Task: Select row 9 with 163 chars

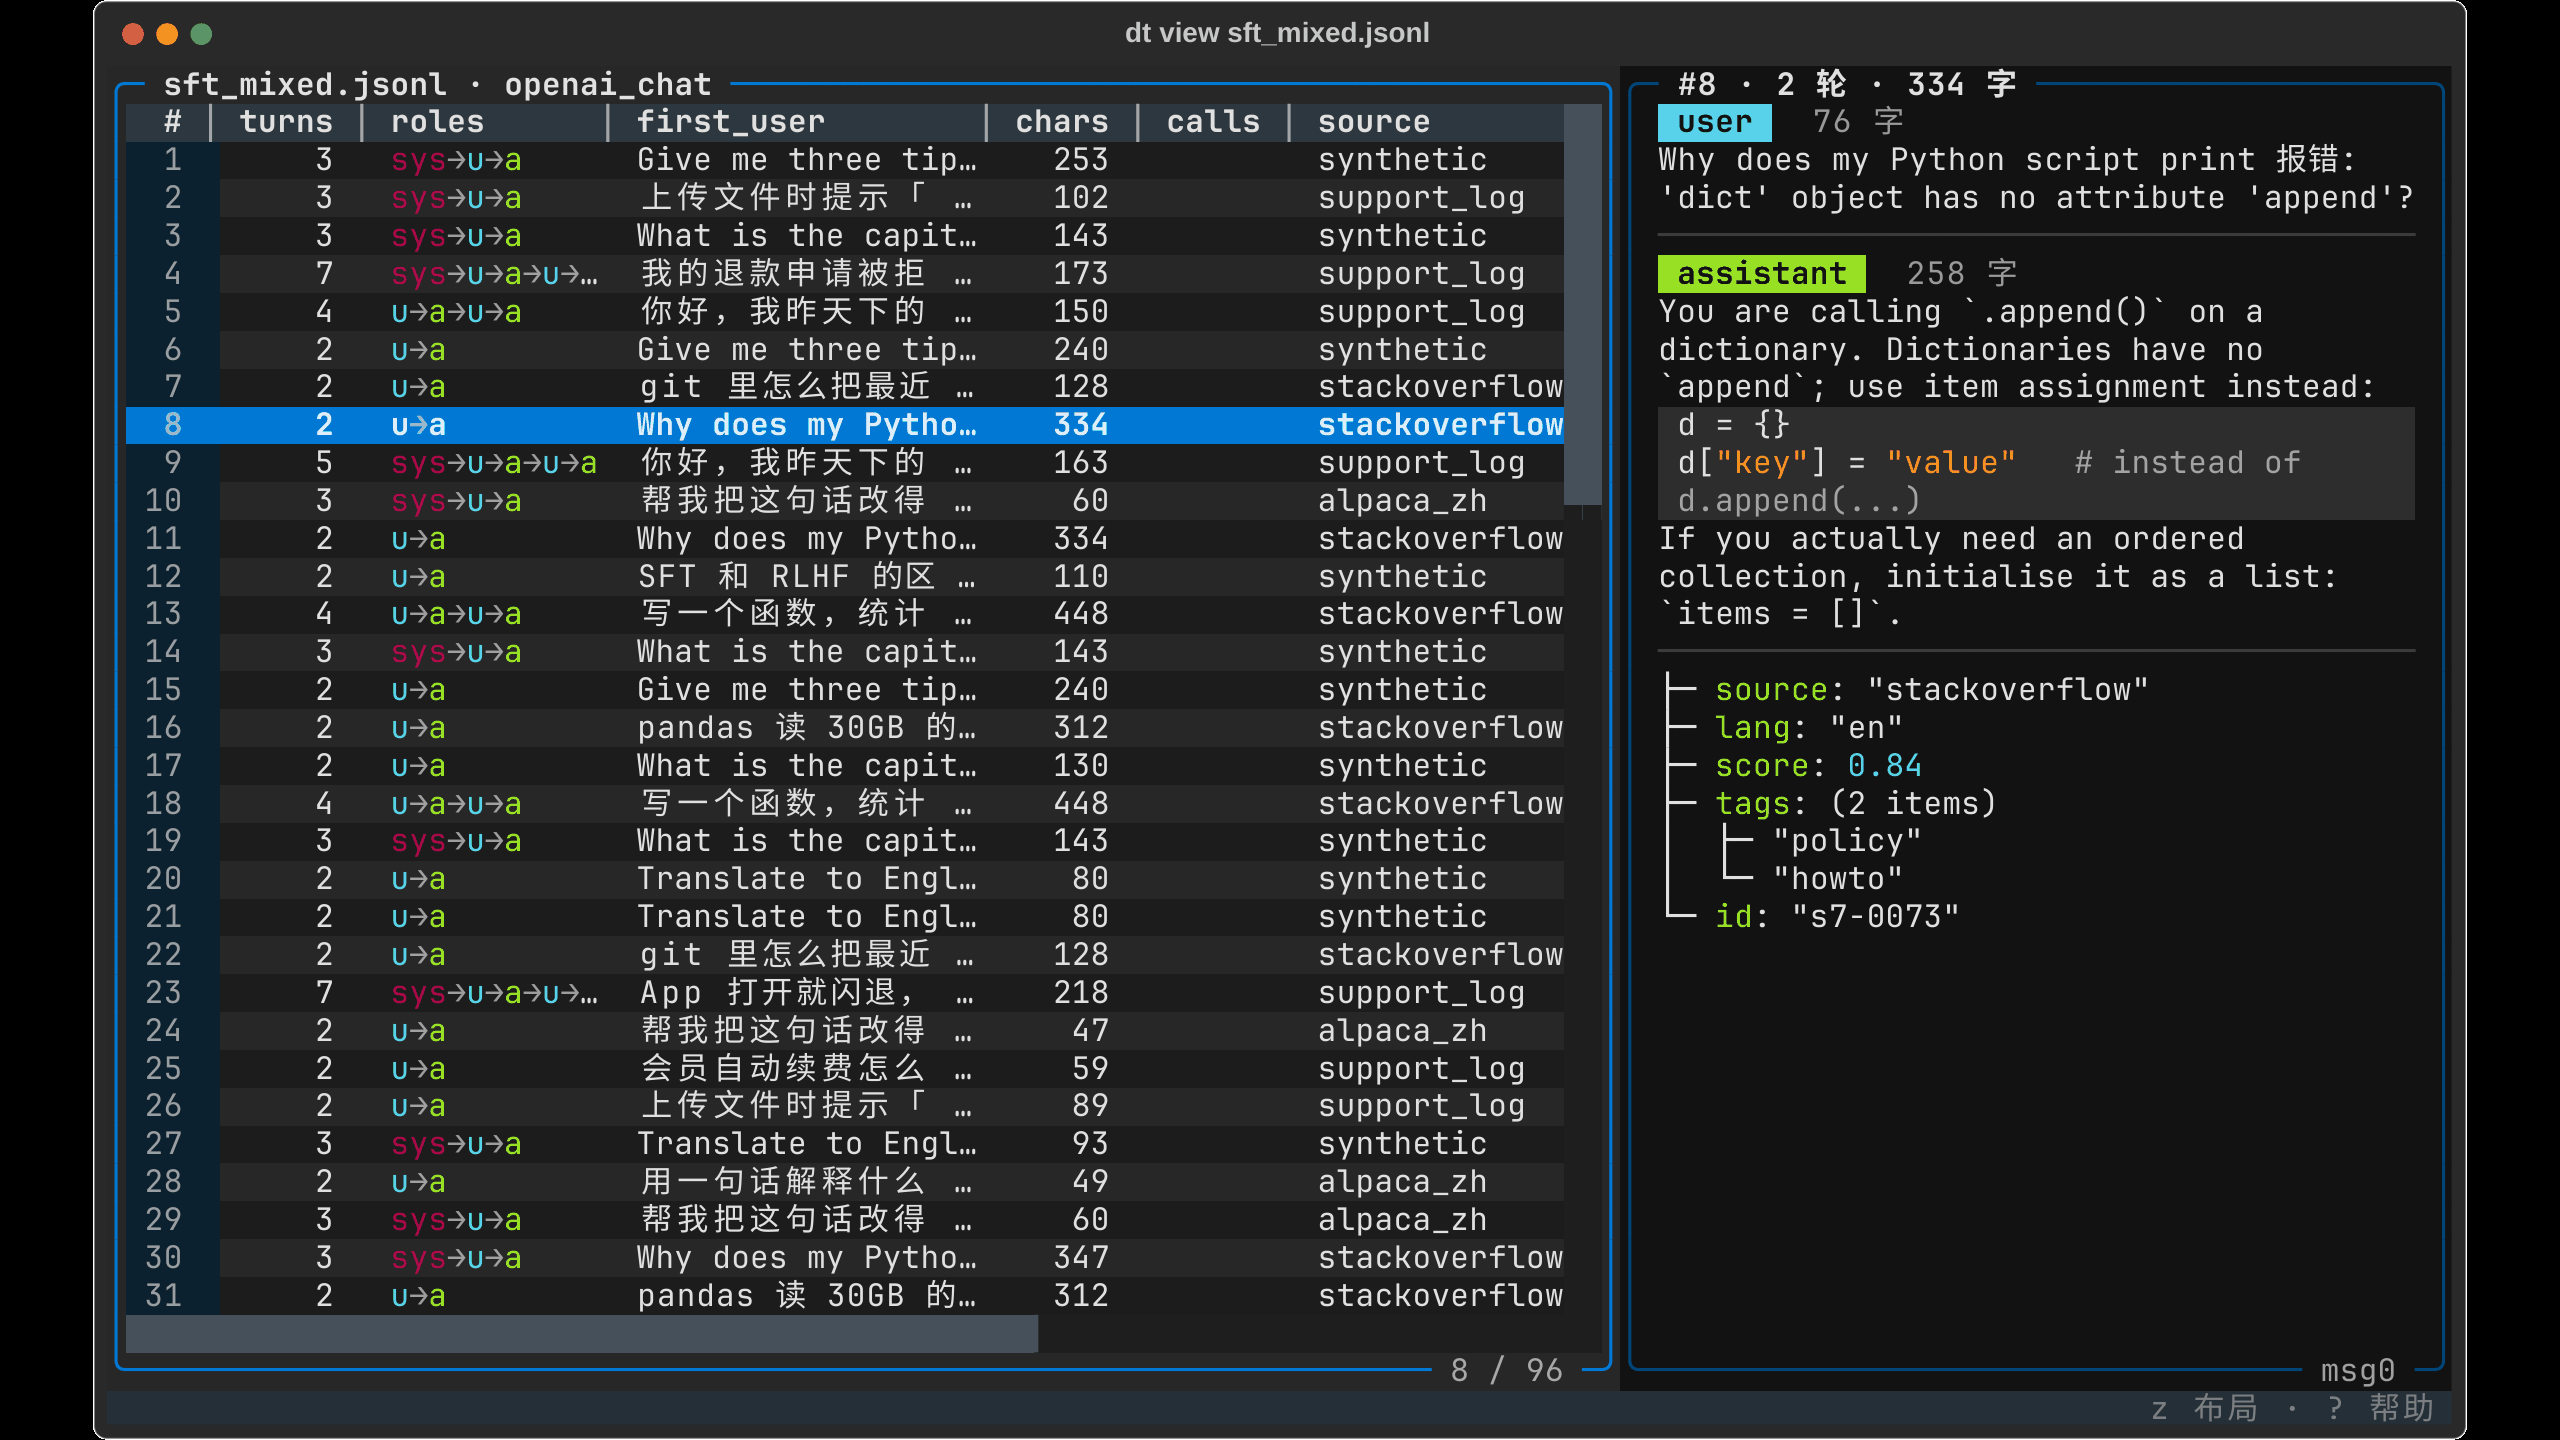Action: [x=845, y=463]
